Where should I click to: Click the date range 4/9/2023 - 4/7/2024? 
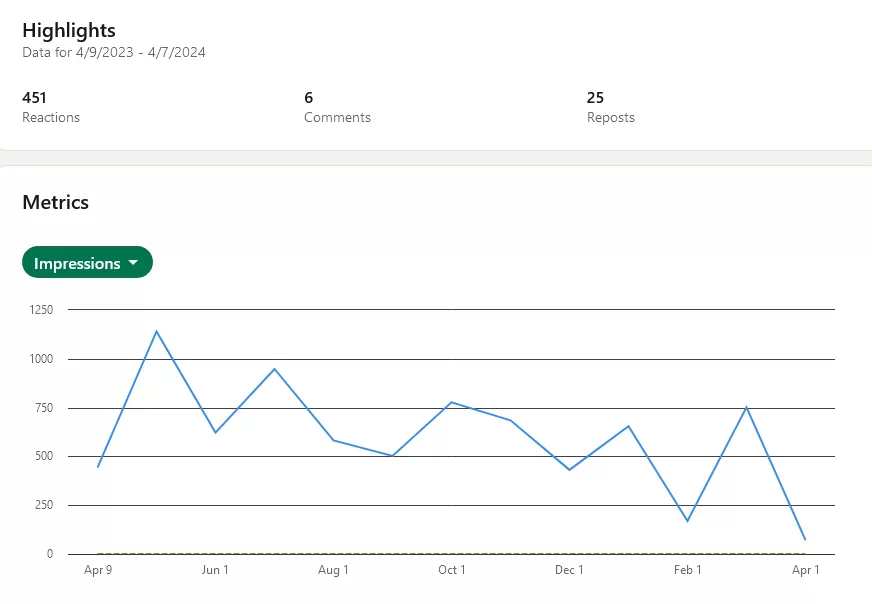tap(113, 52)
